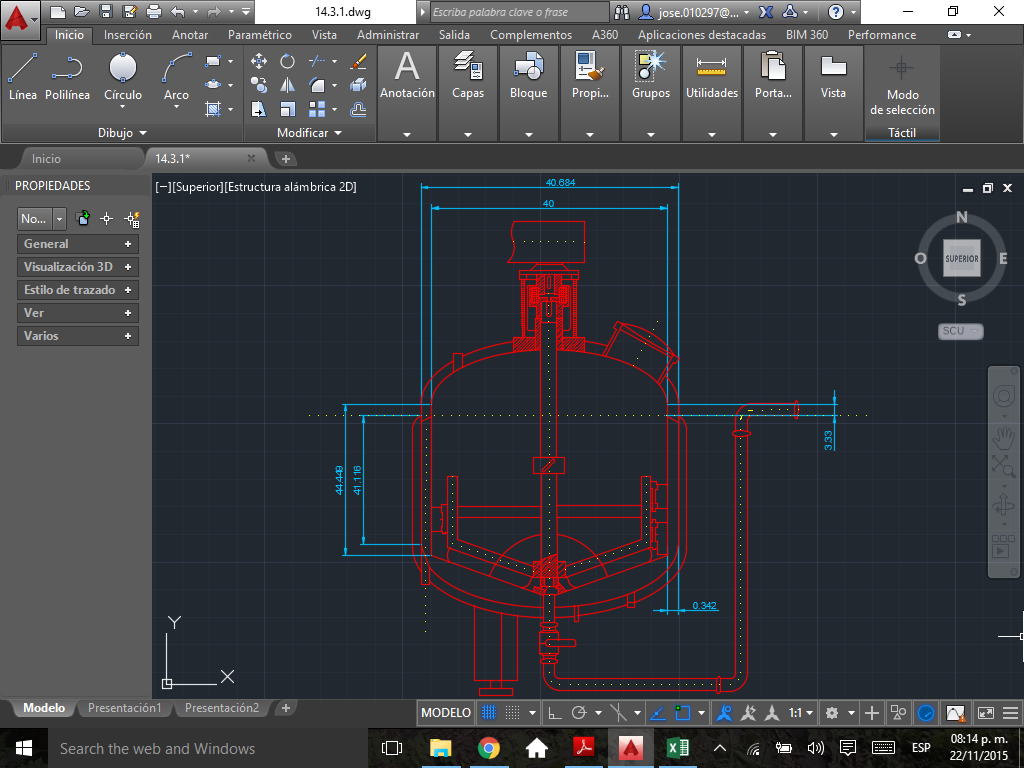Click the Modo de selección Táctil button

(902, 91)
